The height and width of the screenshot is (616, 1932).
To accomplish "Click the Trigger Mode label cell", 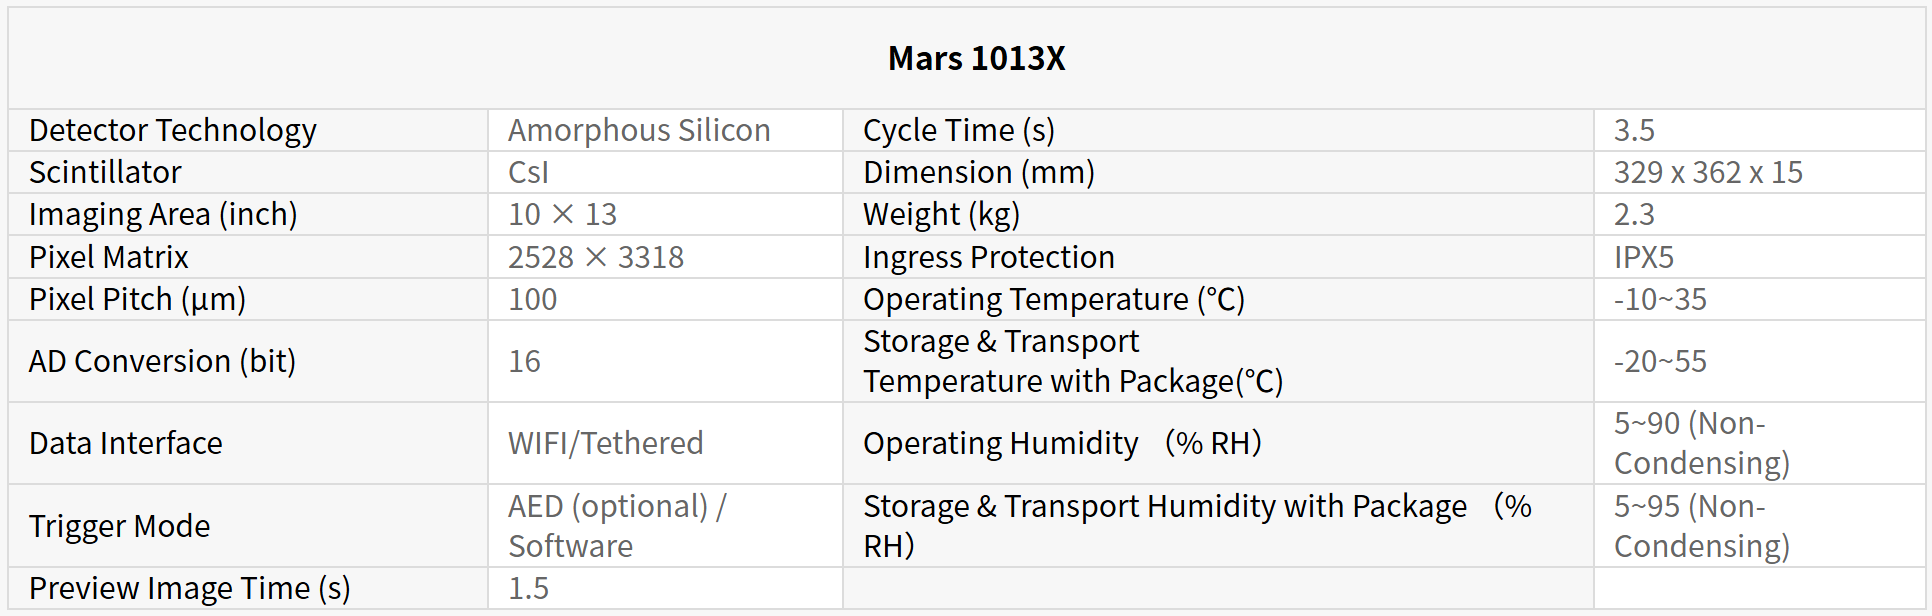I will coord(119,526).
